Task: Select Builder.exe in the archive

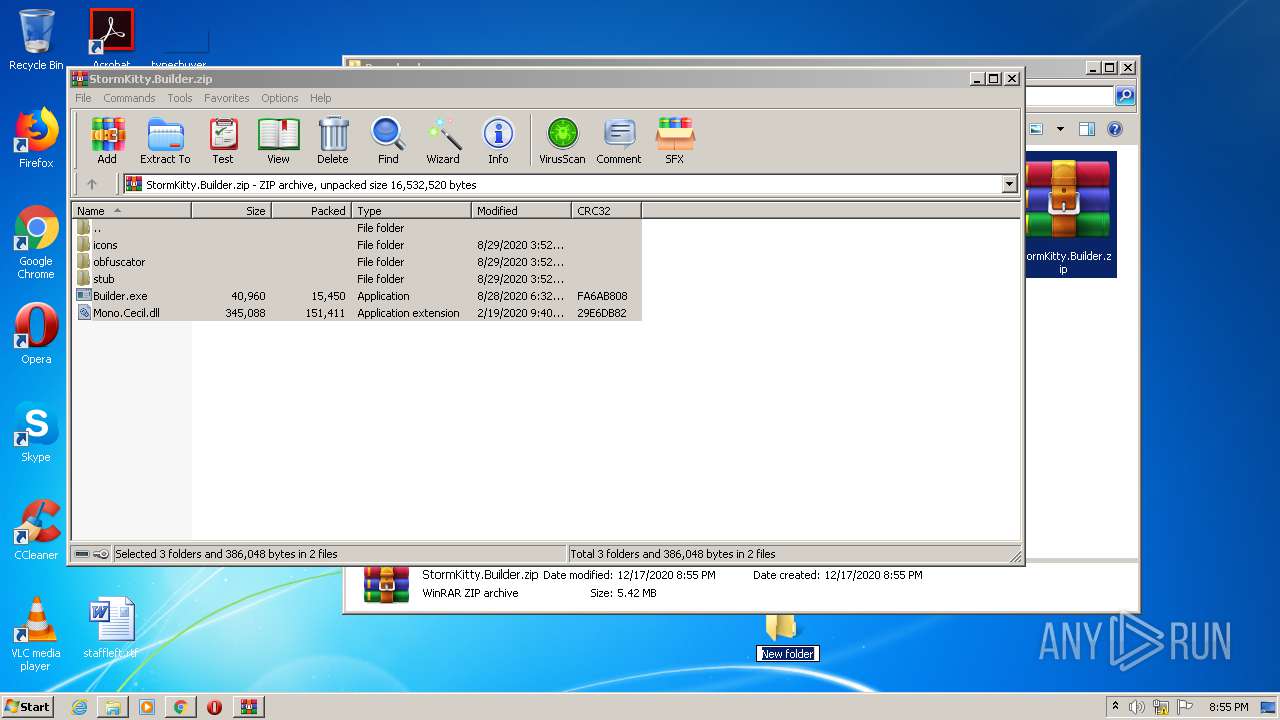Action: click(356, 296)
